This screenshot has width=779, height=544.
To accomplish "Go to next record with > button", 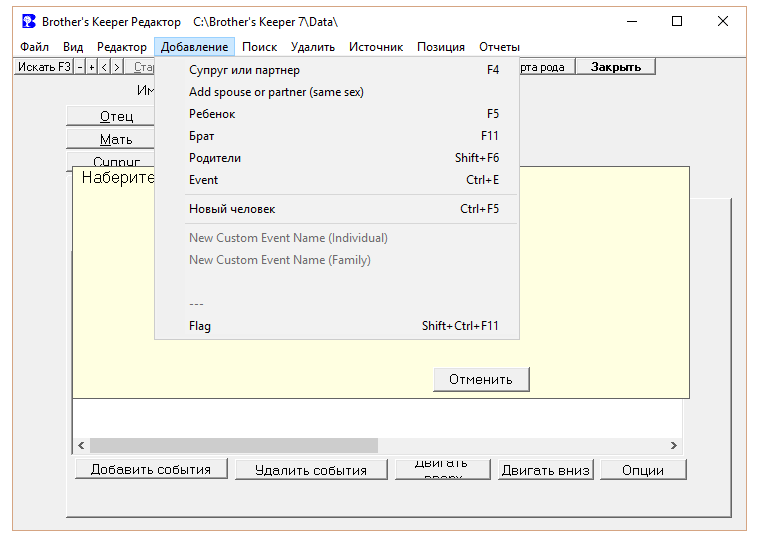I will click(117, 67).
